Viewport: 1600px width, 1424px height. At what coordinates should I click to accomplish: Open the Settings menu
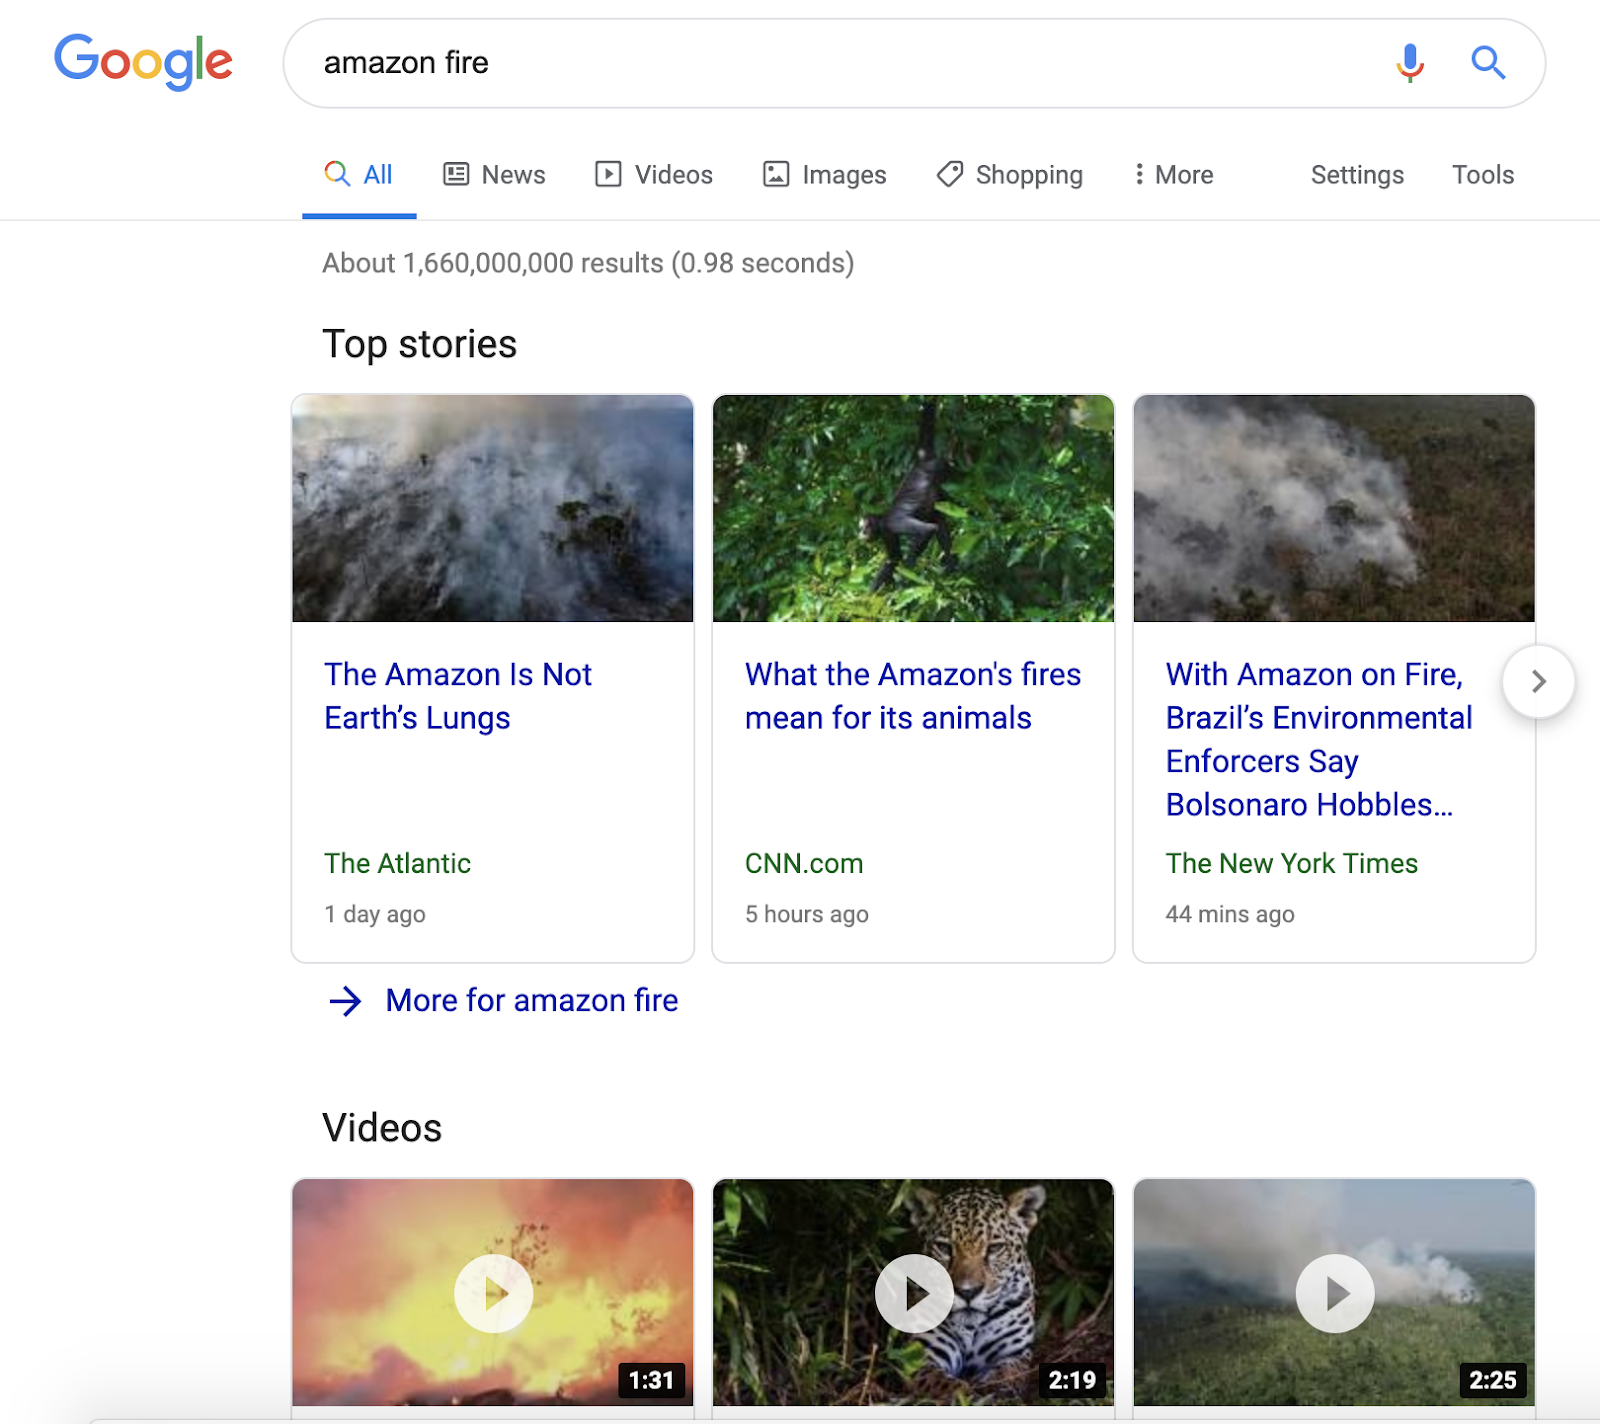[1357, 175]
